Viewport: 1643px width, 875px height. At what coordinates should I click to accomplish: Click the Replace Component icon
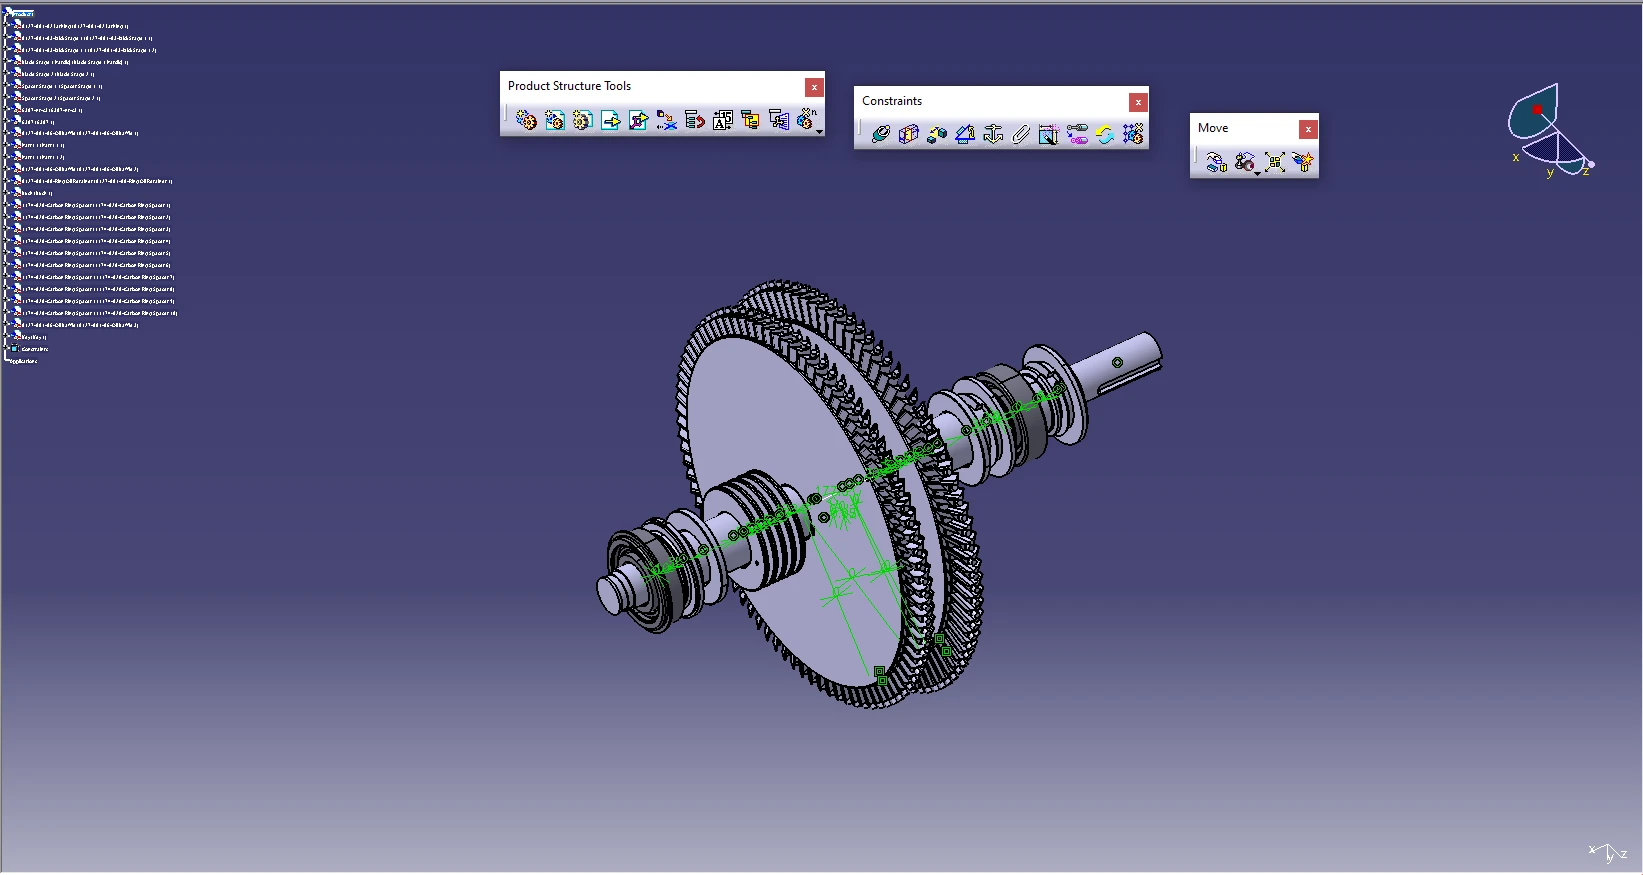(x=666, y=121)
